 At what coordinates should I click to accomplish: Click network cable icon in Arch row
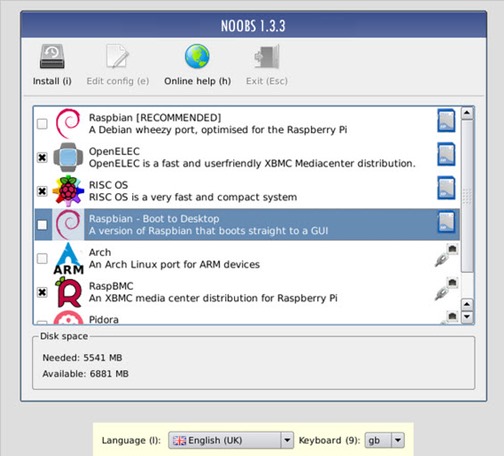[446, 255]
